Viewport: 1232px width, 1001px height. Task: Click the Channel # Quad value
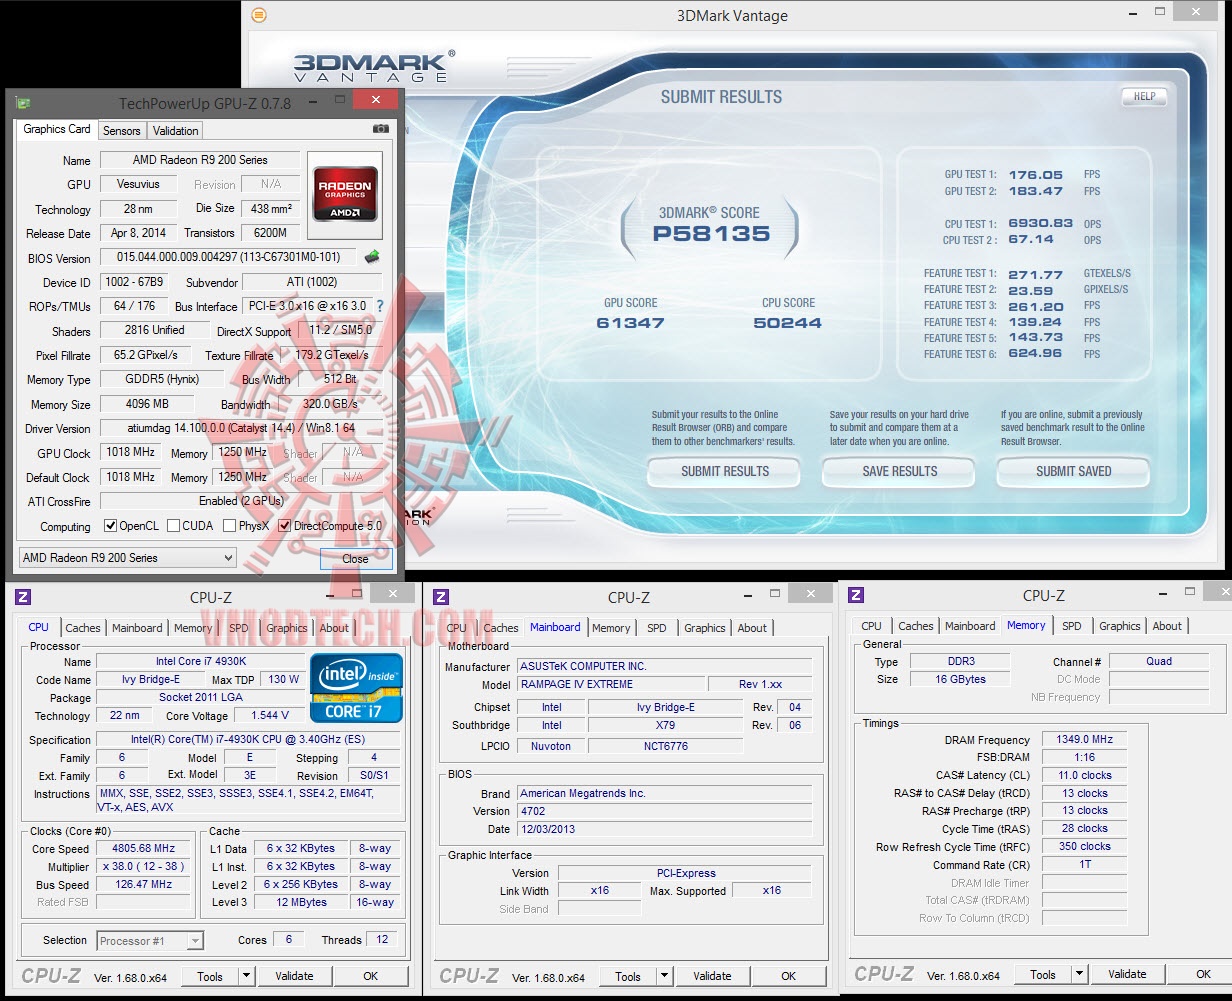pos(1159,661)
